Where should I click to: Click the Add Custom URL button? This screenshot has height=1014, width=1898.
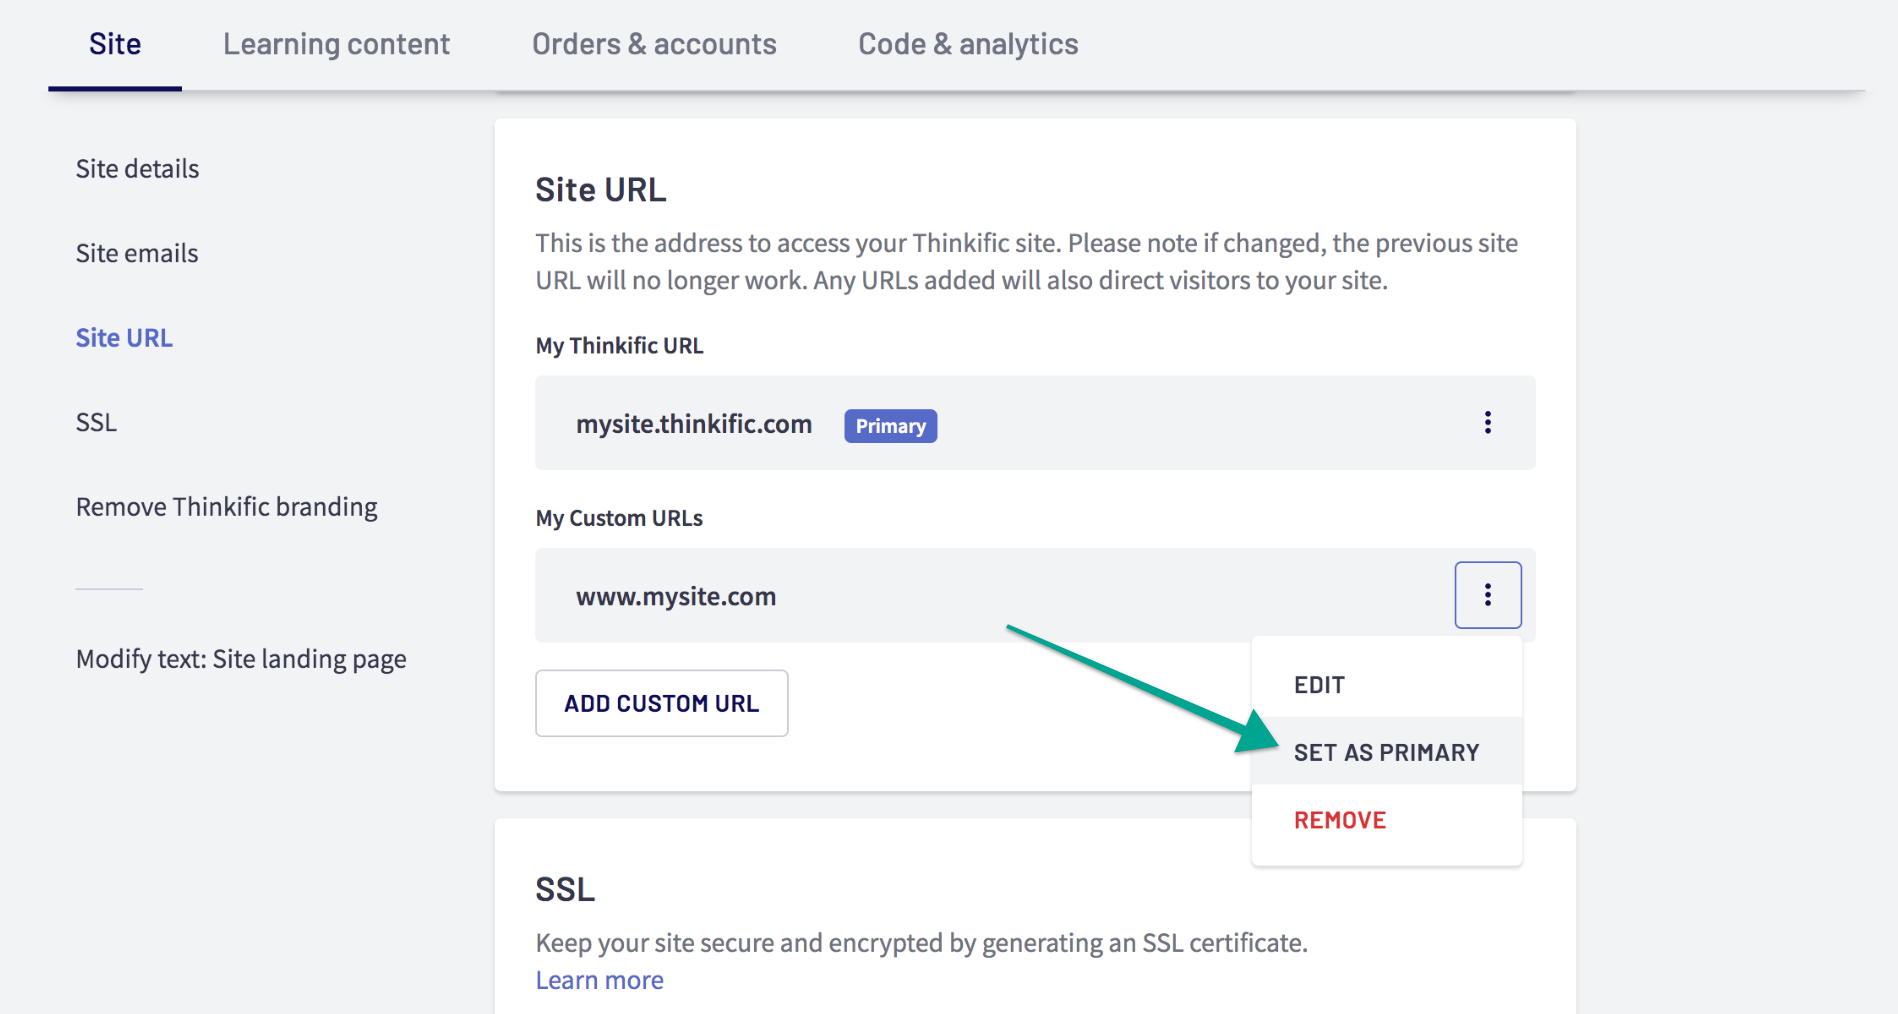(x=662, y=703)
